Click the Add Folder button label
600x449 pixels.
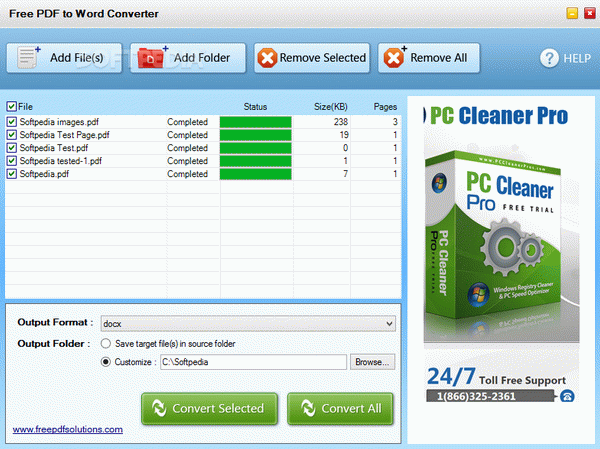202,58
